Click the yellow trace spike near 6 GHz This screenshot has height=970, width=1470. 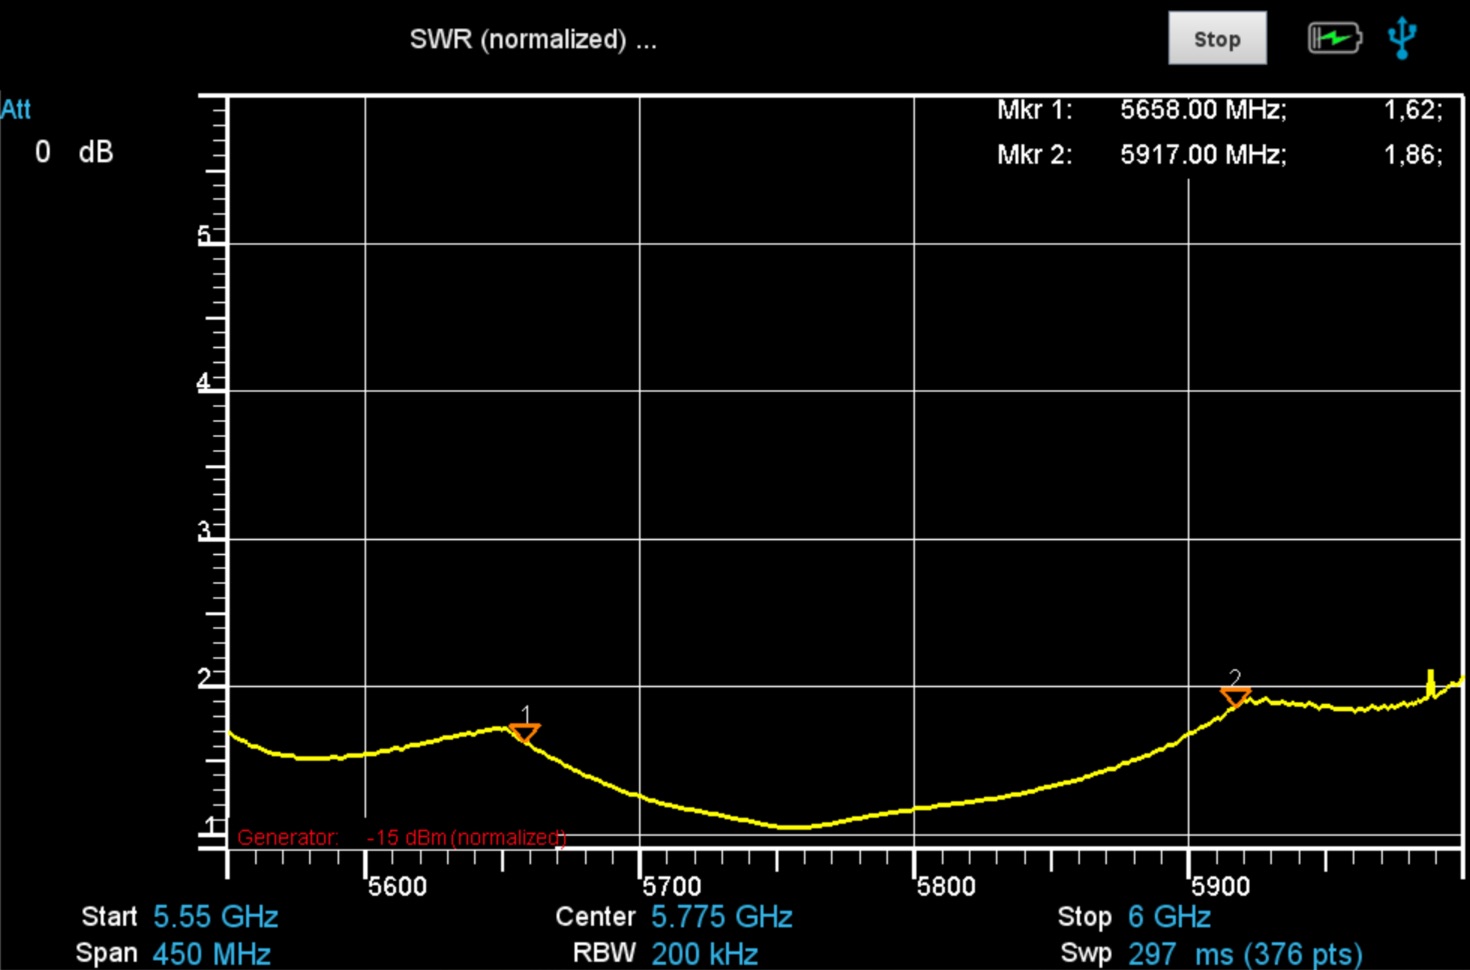(1430, 683)
